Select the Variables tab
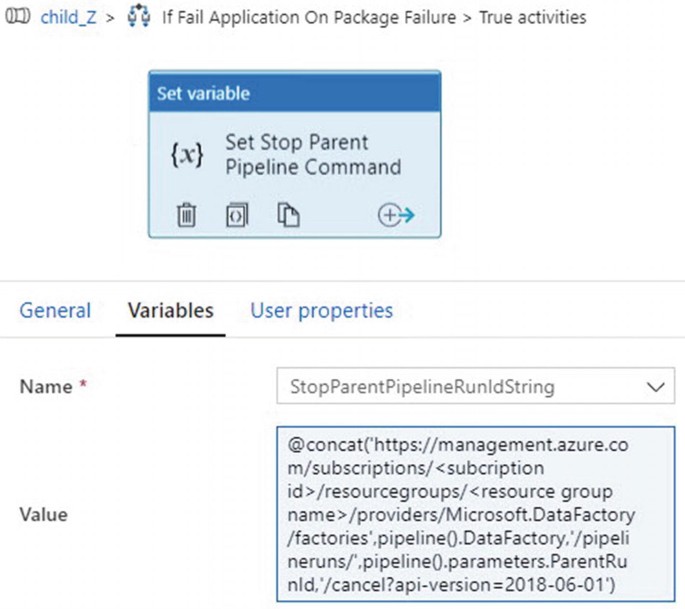Screen dimensions: 685x609 pos(170,311)
